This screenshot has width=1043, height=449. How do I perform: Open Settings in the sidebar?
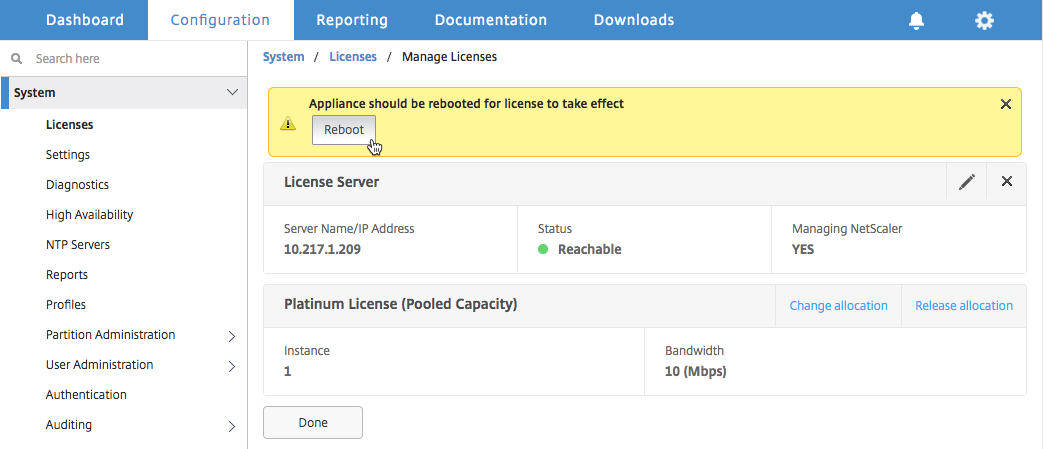coord(68,154)
